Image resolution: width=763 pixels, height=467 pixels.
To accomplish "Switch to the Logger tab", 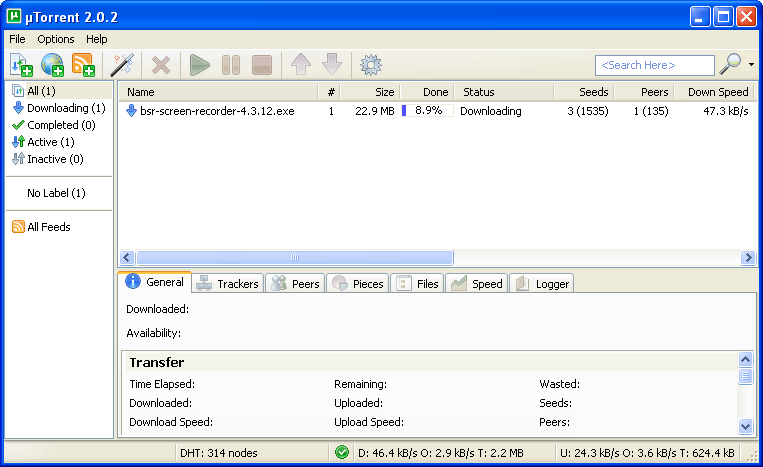I will tap(542, 284).
